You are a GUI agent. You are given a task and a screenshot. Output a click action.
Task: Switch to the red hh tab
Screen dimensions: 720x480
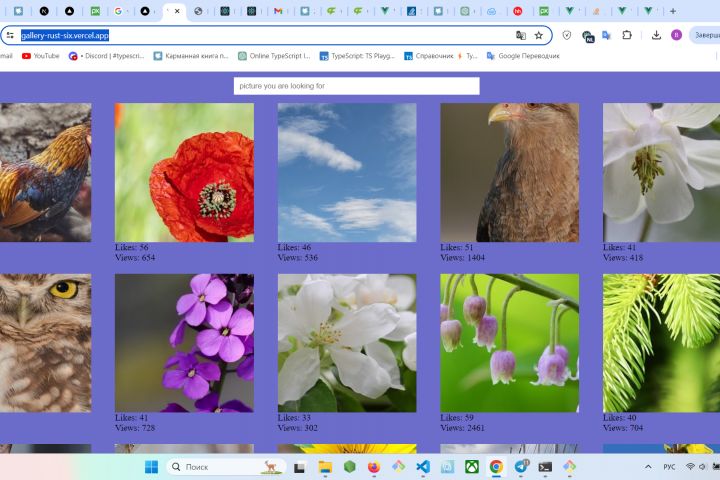pyautogui.click(x=518, y=11)
